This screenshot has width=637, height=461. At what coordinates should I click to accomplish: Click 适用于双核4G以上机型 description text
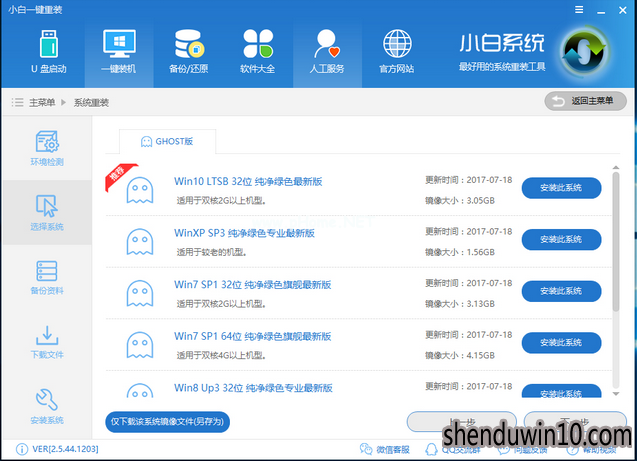point(221,355)
